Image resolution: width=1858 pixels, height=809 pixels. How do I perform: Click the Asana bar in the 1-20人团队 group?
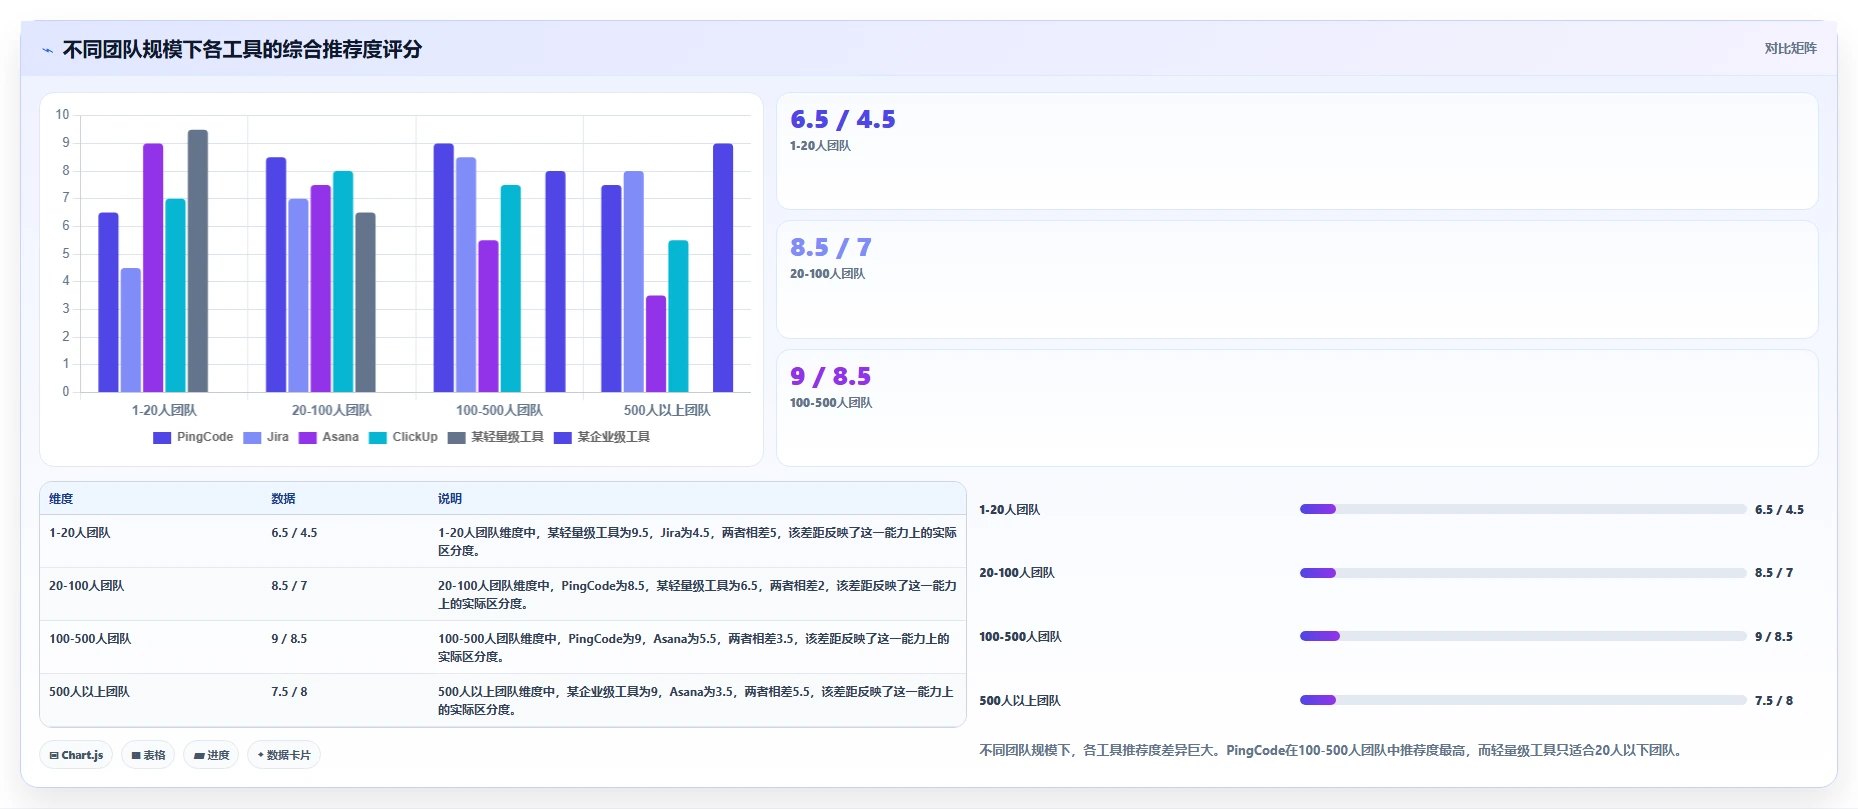(153, 268)
